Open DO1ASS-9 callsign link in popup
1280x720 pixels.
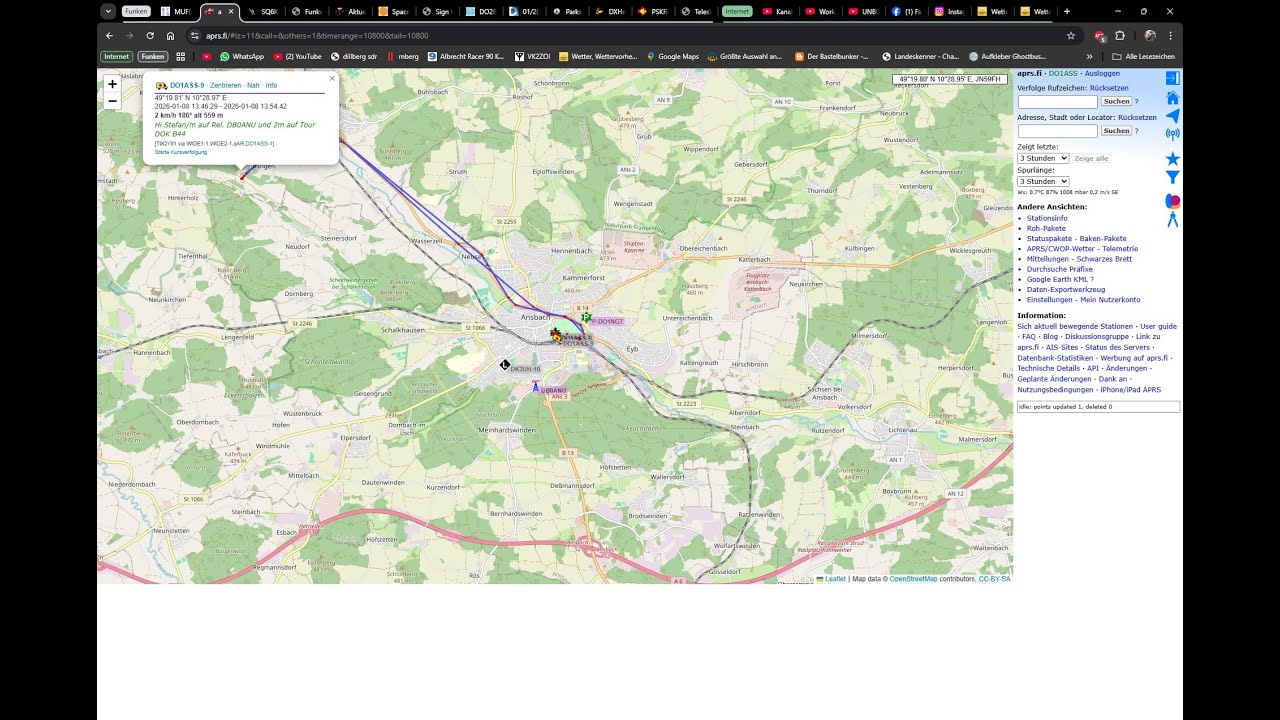pyautogui.click(x=186, y=86)
